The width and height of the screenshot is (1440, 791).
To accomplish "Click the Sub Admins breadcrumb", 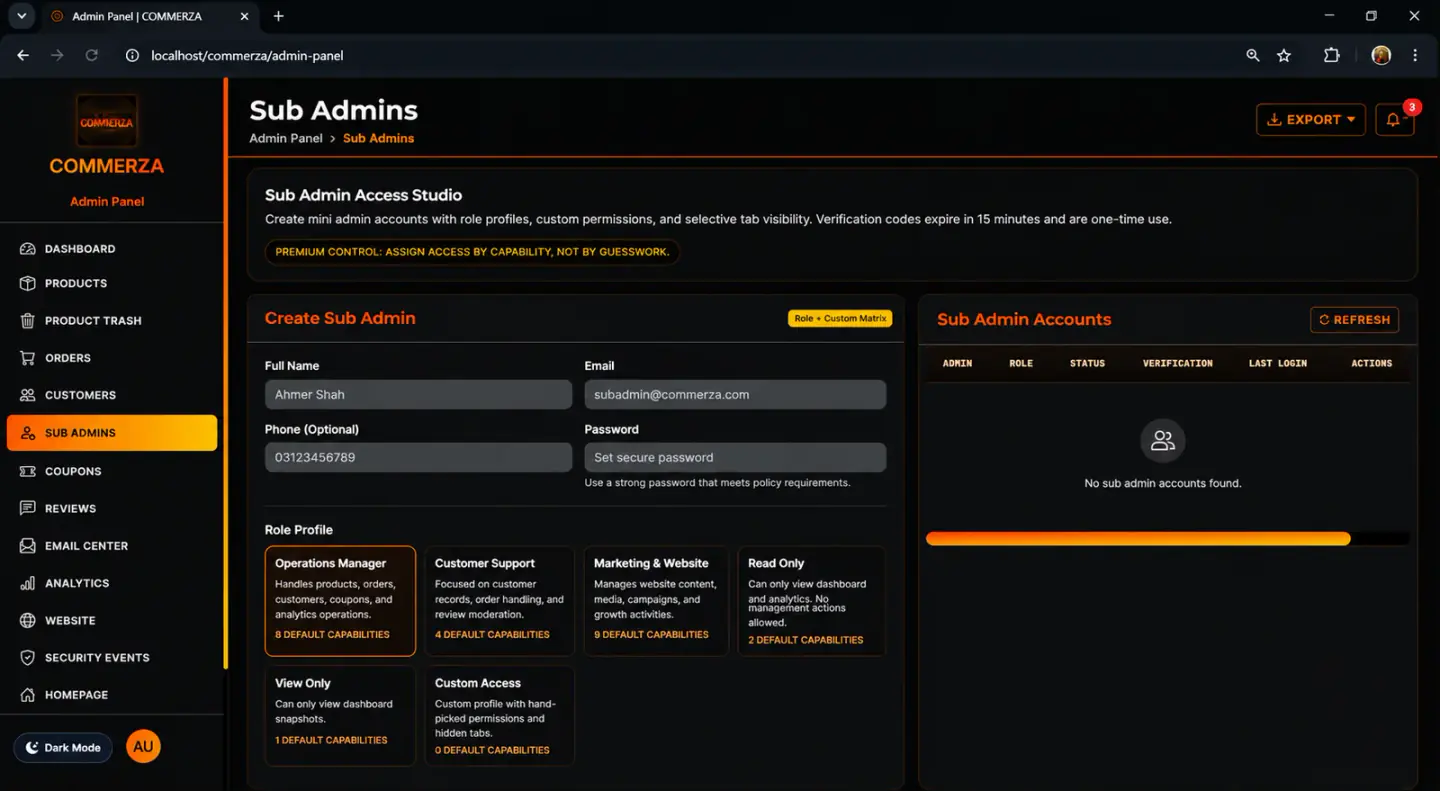I will coord(378,138).
